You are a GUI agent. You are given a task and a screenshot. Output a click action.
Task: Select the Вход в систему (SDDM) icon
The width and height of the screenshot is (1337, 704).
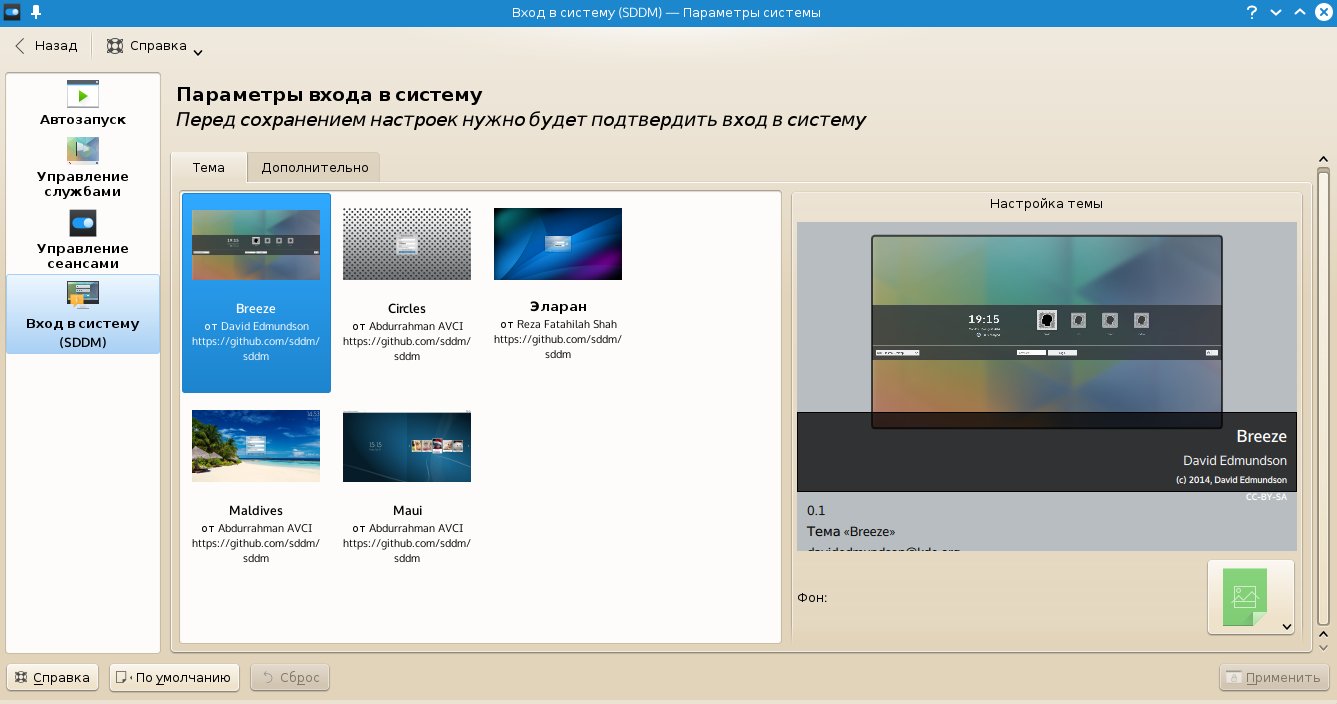(83, 295)
